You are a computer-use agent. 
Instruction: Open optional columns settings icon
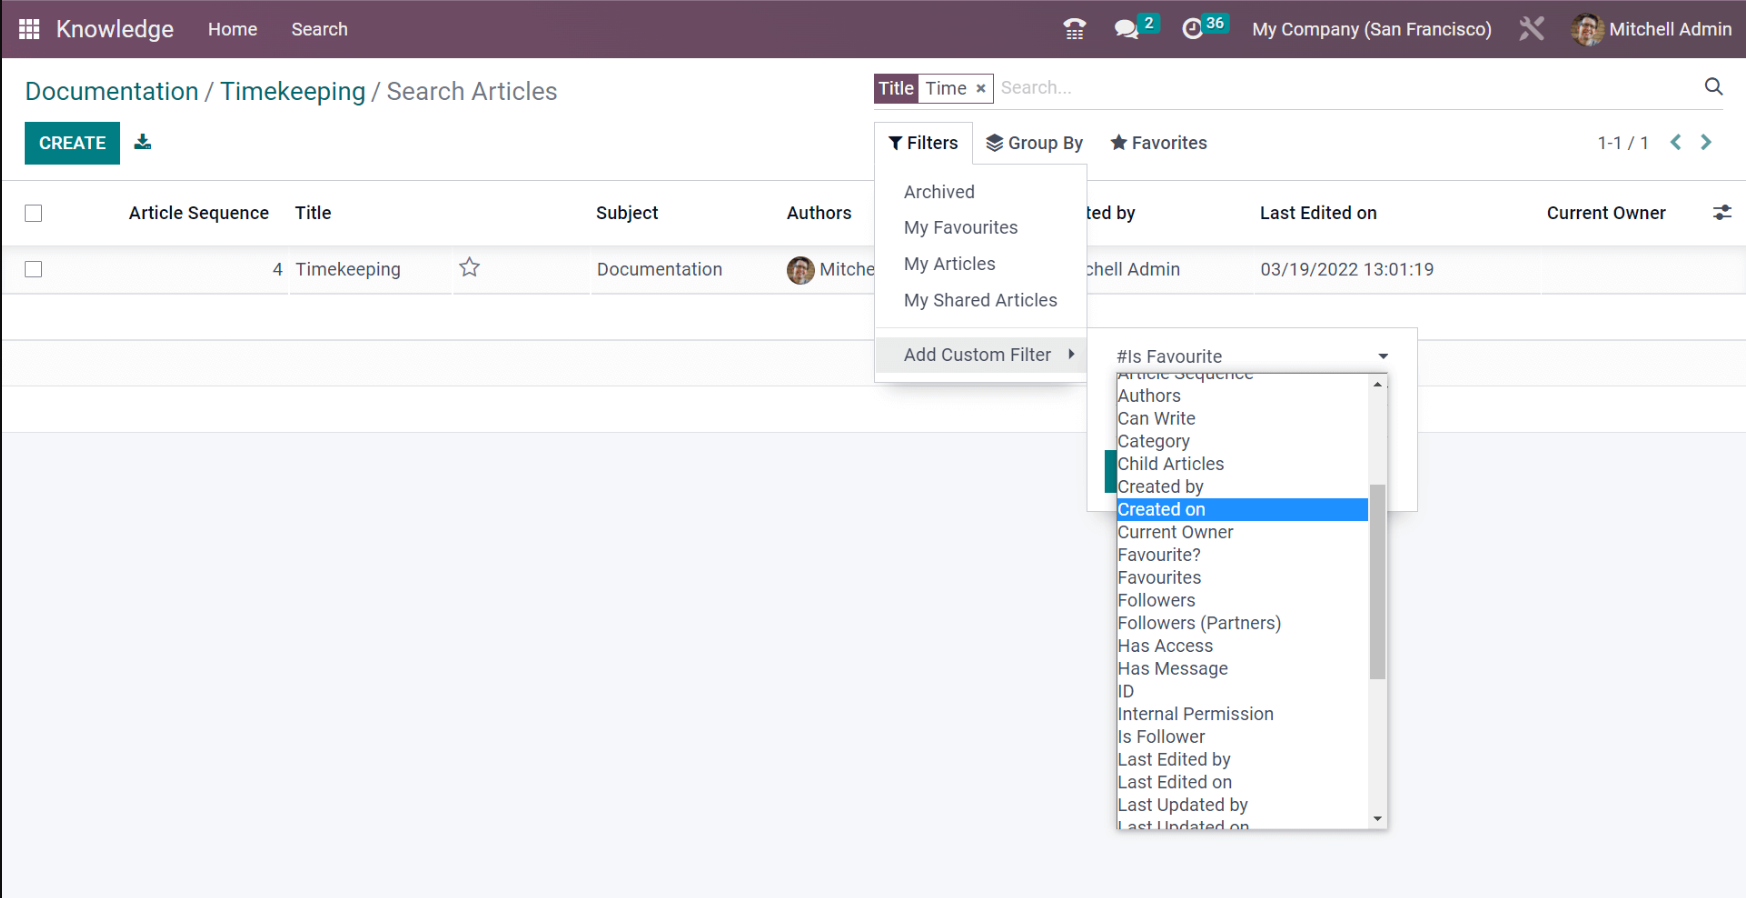pyautogui.click(x=1721, y=213)
